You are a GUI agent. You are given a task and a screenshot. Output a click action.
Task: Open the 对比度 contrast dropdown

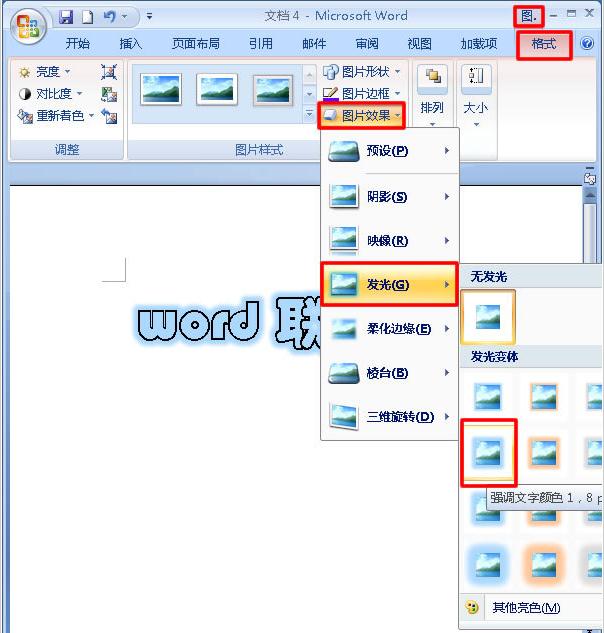pyautogui.click(x=50, y=94)
